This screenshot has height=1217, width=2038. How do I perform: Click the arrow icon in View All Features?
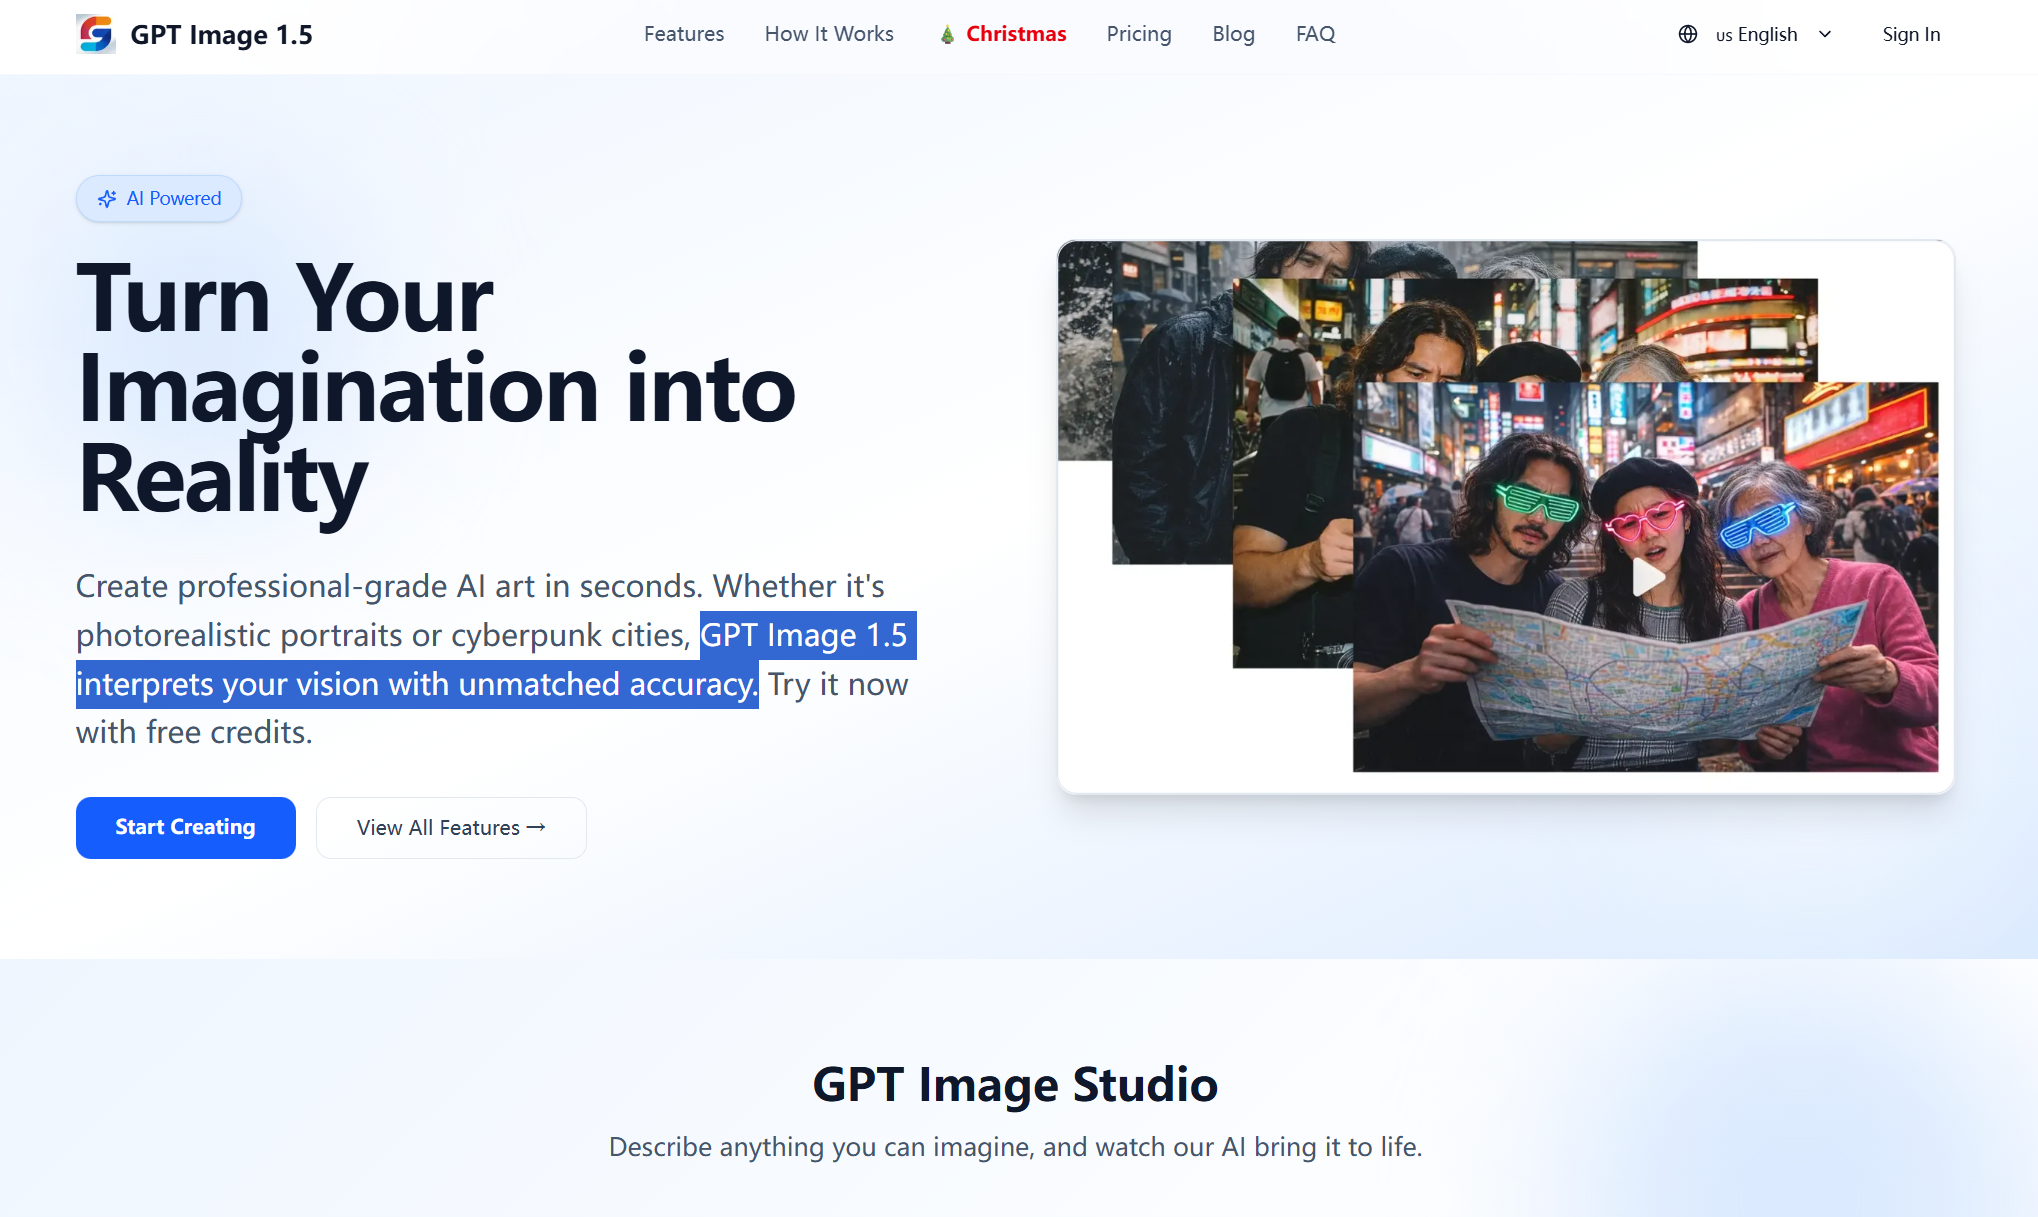[x=536, y=827]
